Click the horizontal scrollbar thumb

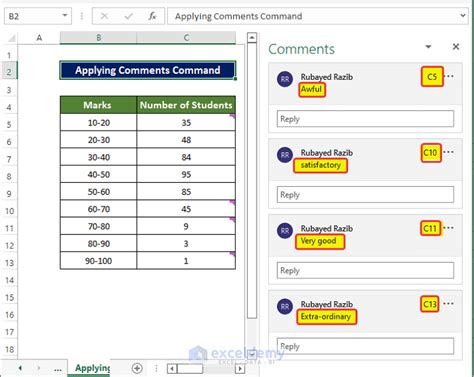(x=190, y=369)
